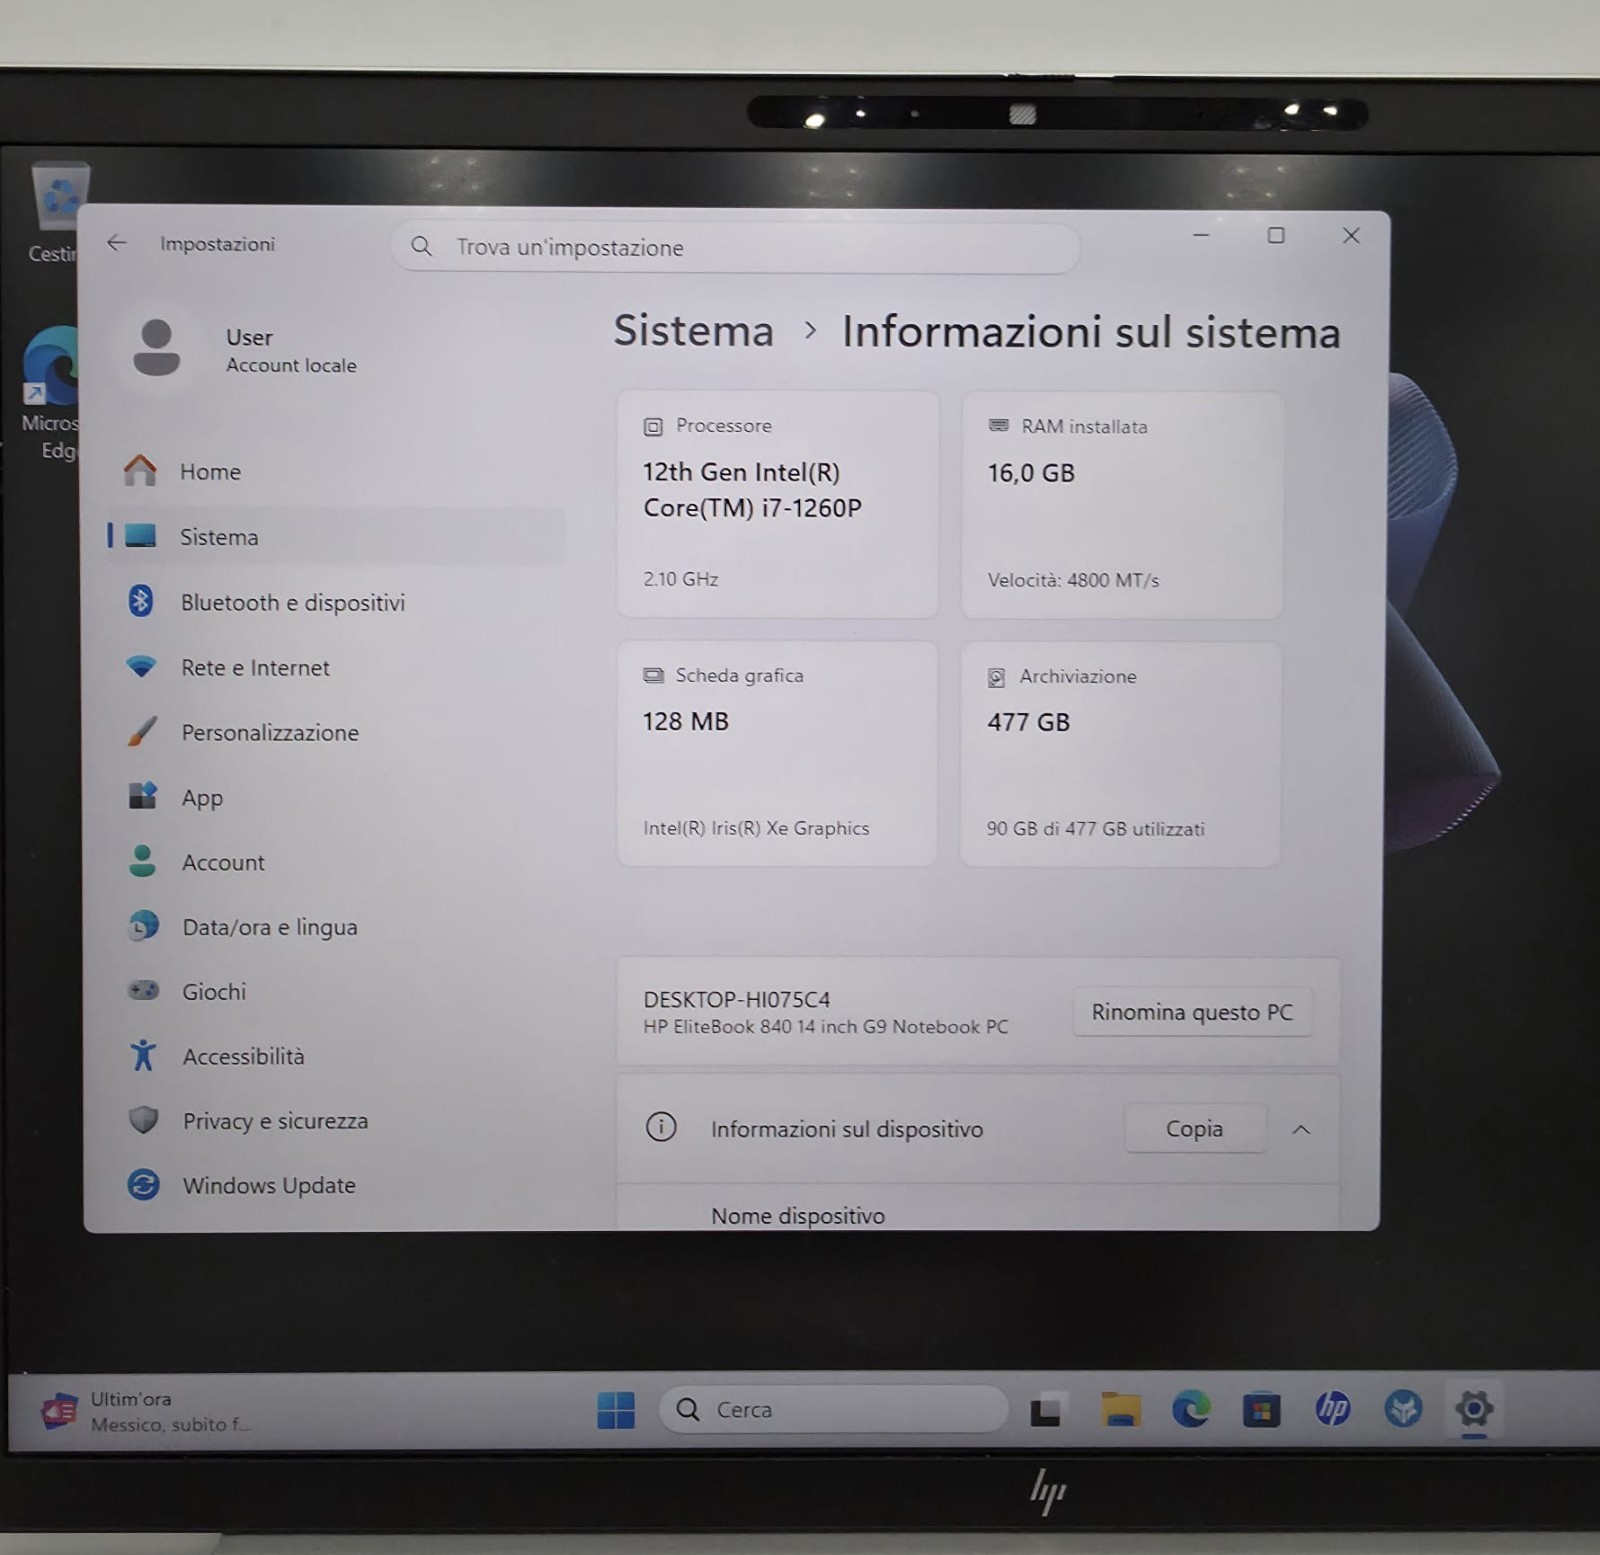Open Task View from the taskbar
1600x1555 pixels.
click(1046, 1410)
